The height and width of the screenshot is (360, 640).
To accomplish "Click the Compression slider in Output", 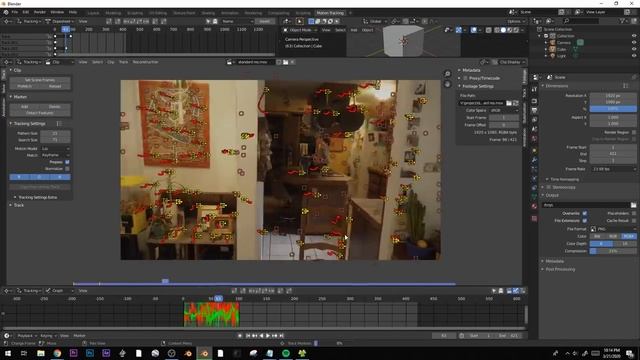I will [x=613, y=251].
